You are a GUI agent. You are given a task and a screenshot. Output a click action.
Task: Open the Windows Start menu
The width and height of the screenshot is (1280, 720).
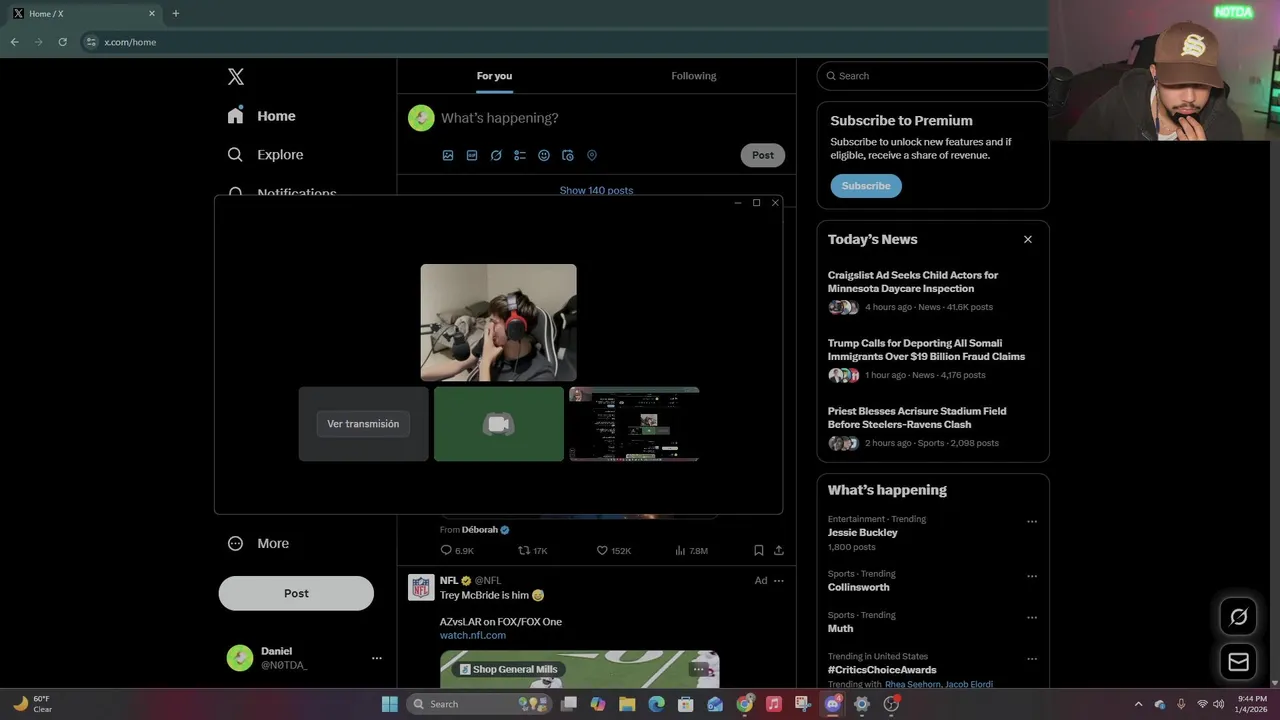click(390, 704)
